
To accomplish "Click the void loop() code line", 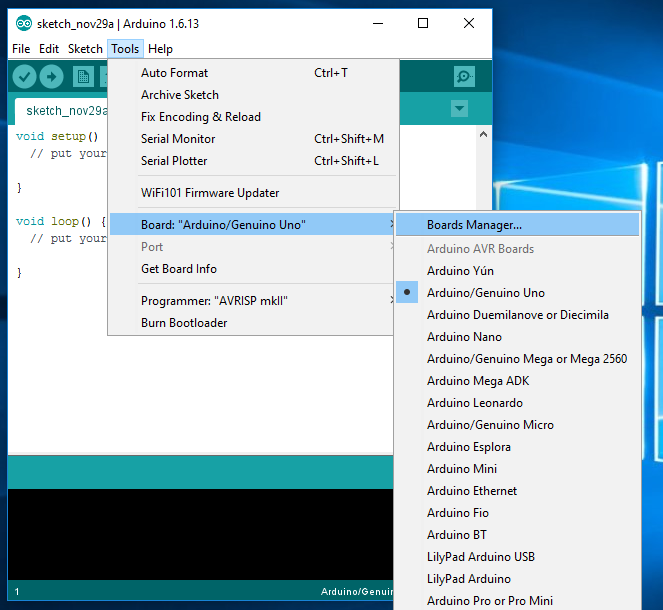I will 60,221.
